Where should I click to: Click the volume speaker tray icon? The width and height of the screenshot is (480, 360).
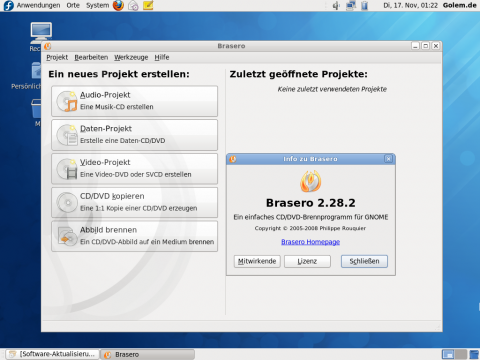[x=336, y=5]
